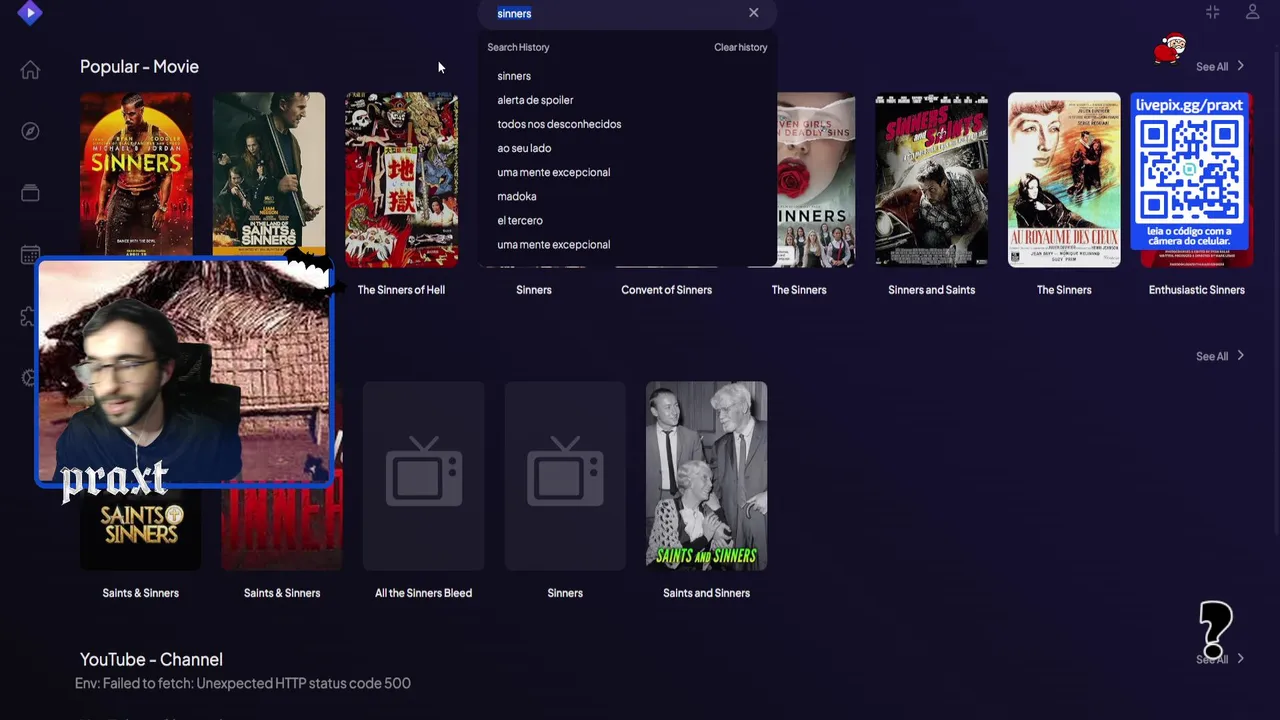The image size is (1280, 720).
Task: Go to the Board home icon
Action: [30, 70]
